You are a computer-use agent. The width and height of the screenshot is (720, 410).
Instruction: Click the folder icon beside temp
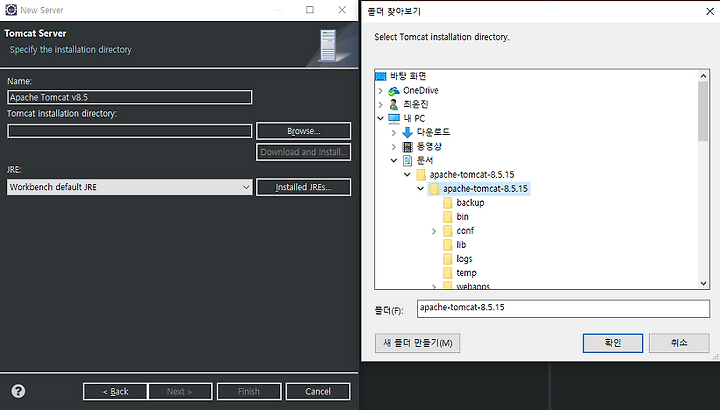coord(448,273)
